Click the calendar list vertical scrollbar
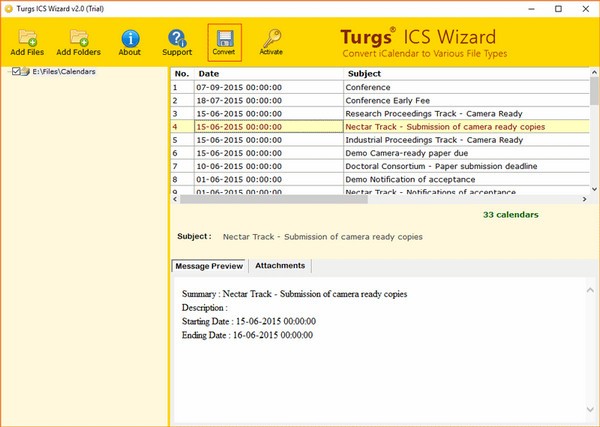 (593, 130)
